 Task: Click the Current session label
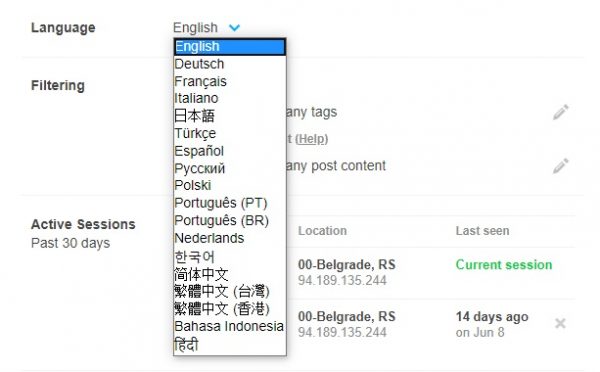tap(504, 264)
